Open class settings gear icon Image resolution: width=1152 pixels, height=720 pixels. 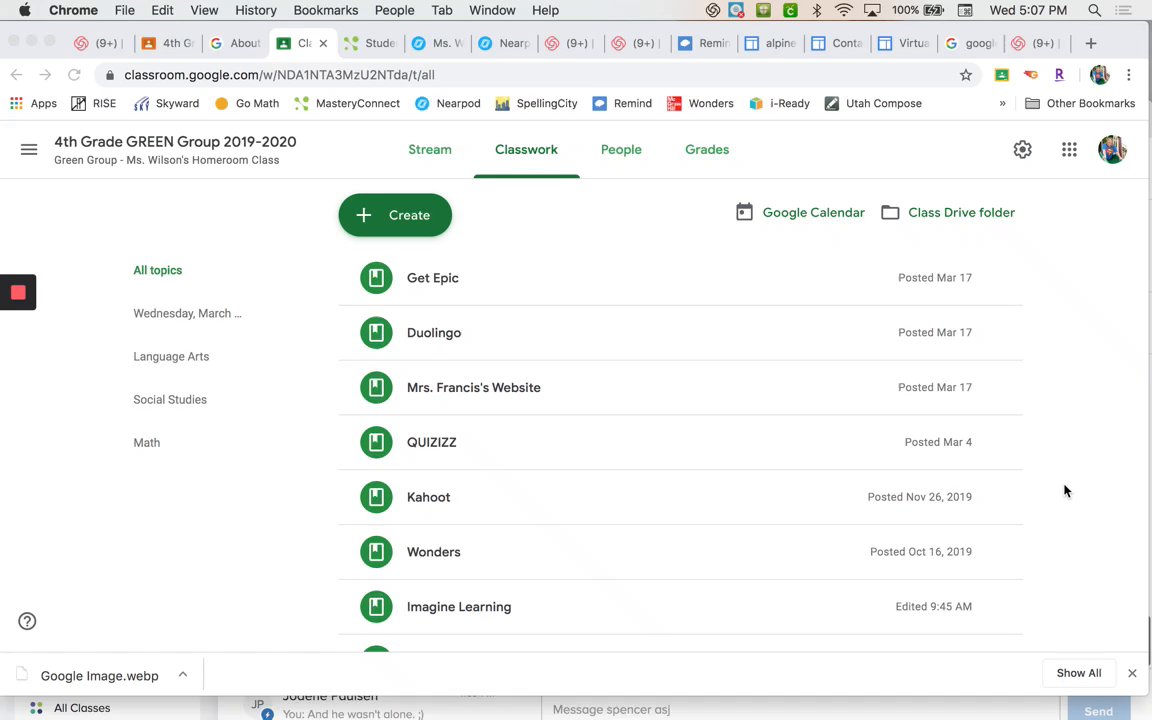1022,150
